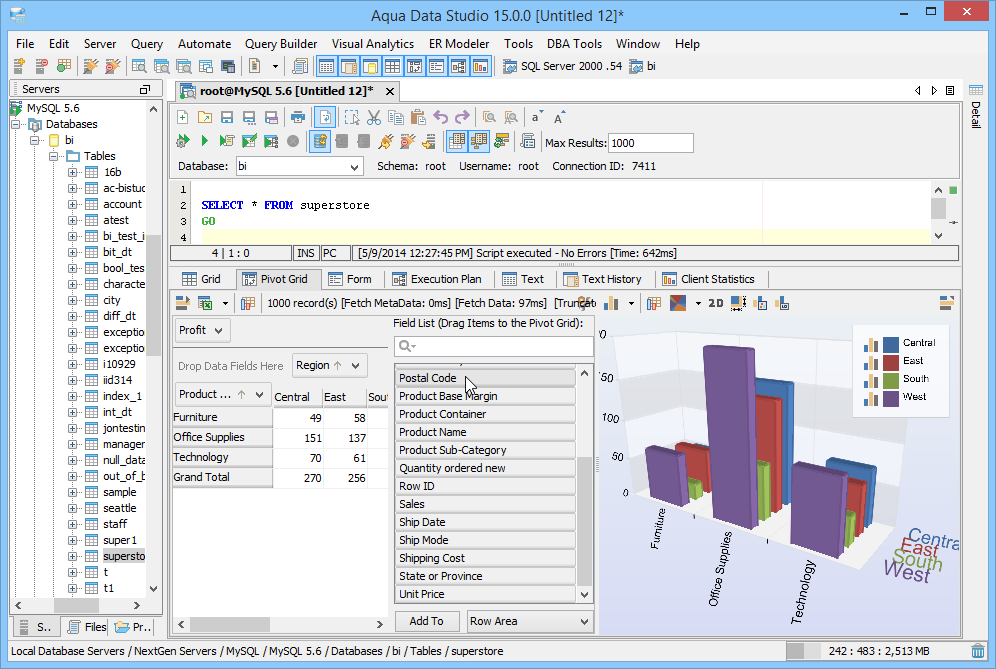Click the copy icon in editor toolbar
This screenshot has width=996, height=669.
(396, 118)
